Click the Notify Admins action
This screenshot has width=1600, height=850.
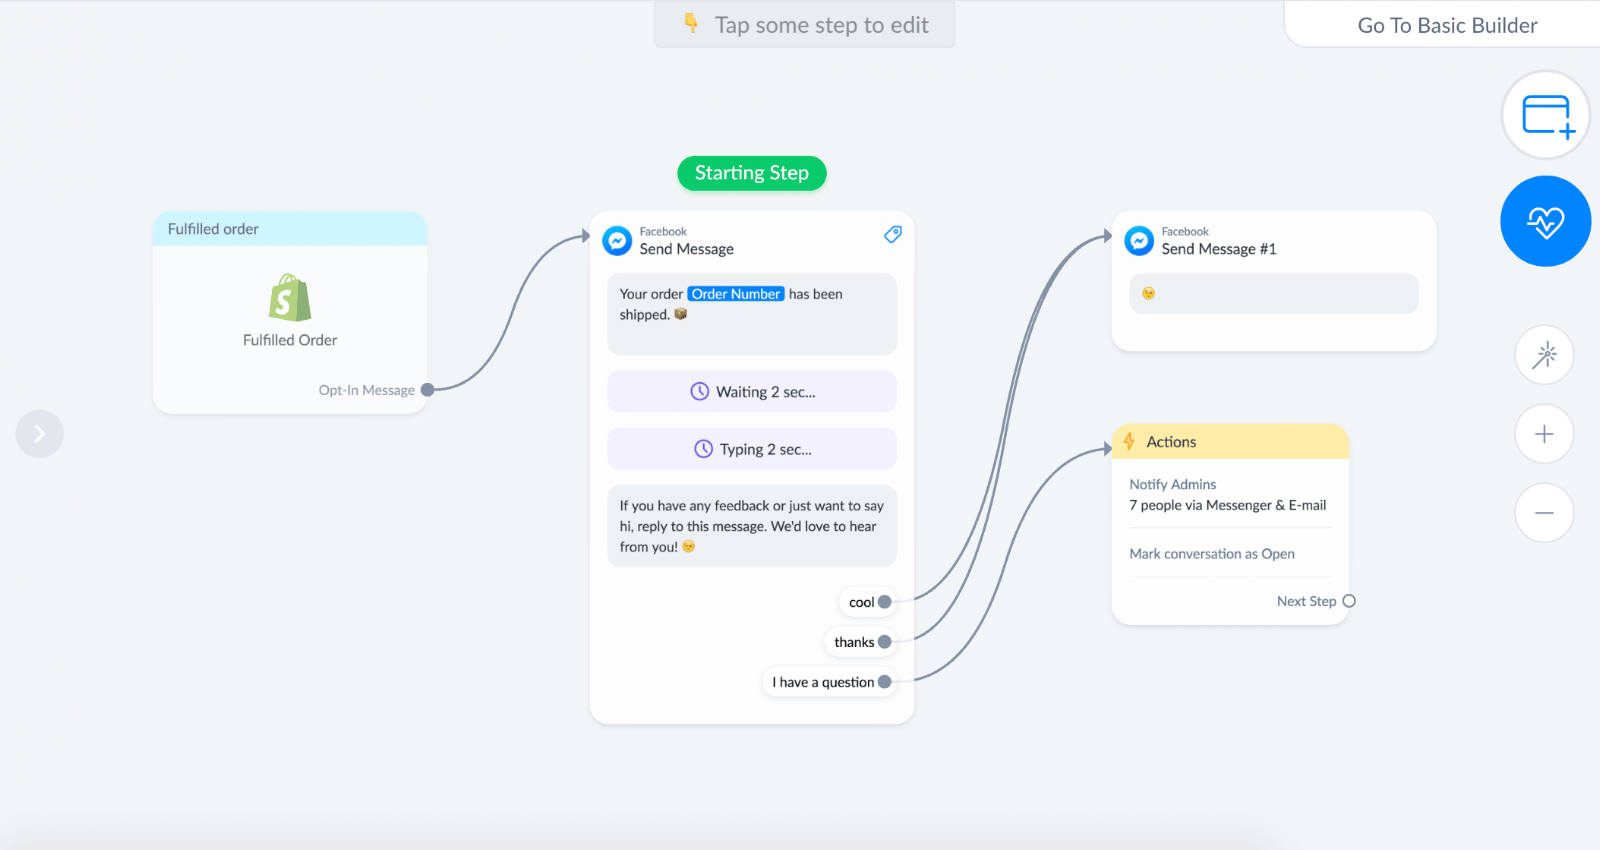coord(1173,484)
